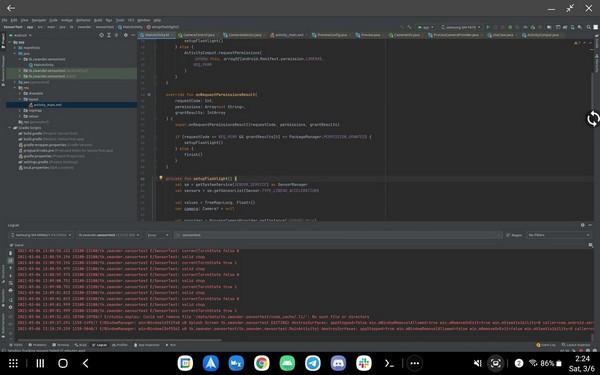The image size is (600, 375).
Task: Open Logcat device dropdown Samsung SM
Action: [x=41, y=235]
